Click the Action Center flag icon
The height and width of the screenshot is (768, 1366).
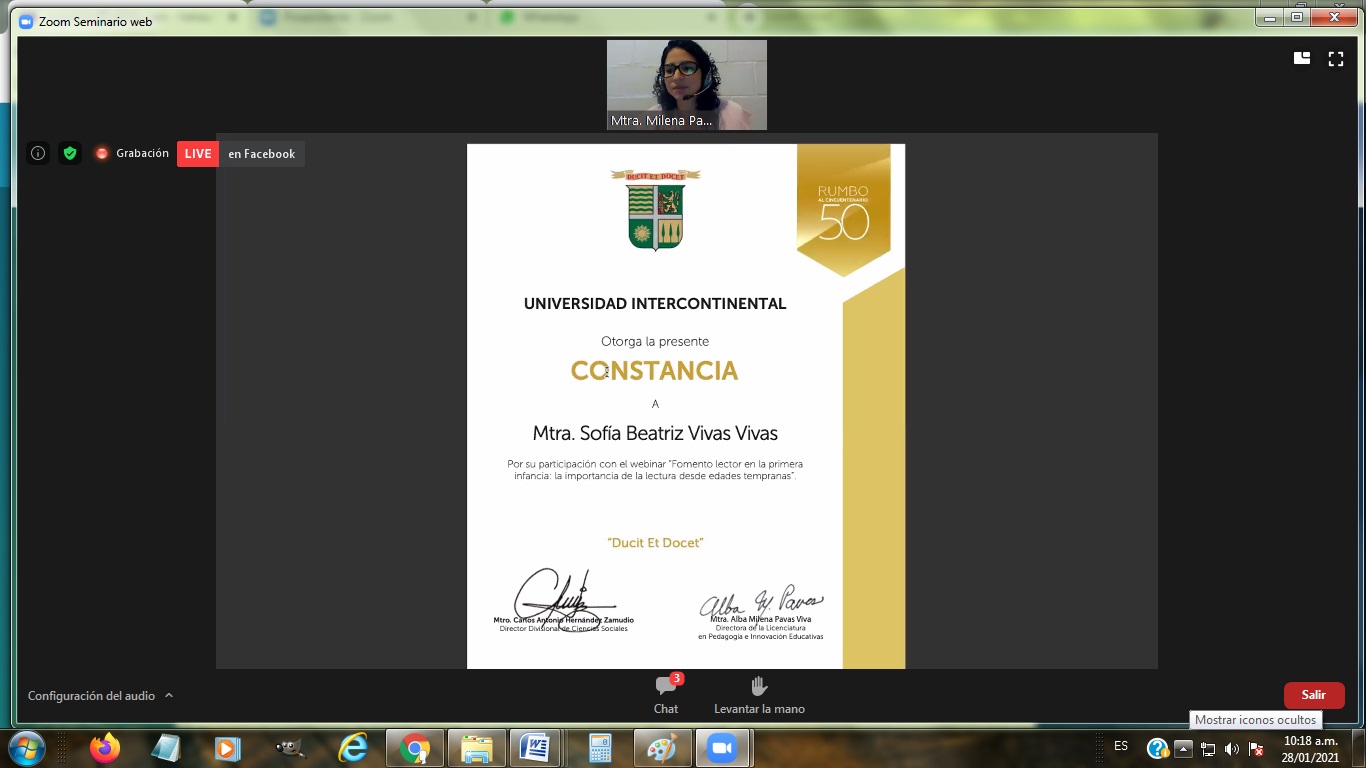pos(1256,749)
